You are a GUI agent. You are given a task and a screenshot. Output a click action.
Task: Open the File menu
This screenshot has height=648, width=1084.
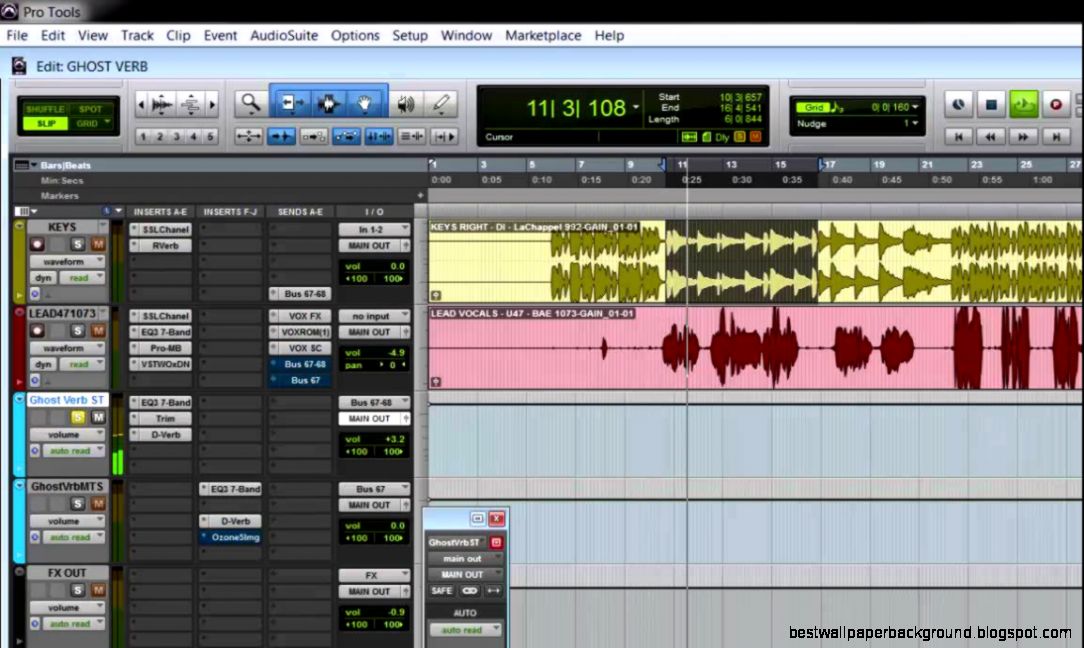coord(17,35)
